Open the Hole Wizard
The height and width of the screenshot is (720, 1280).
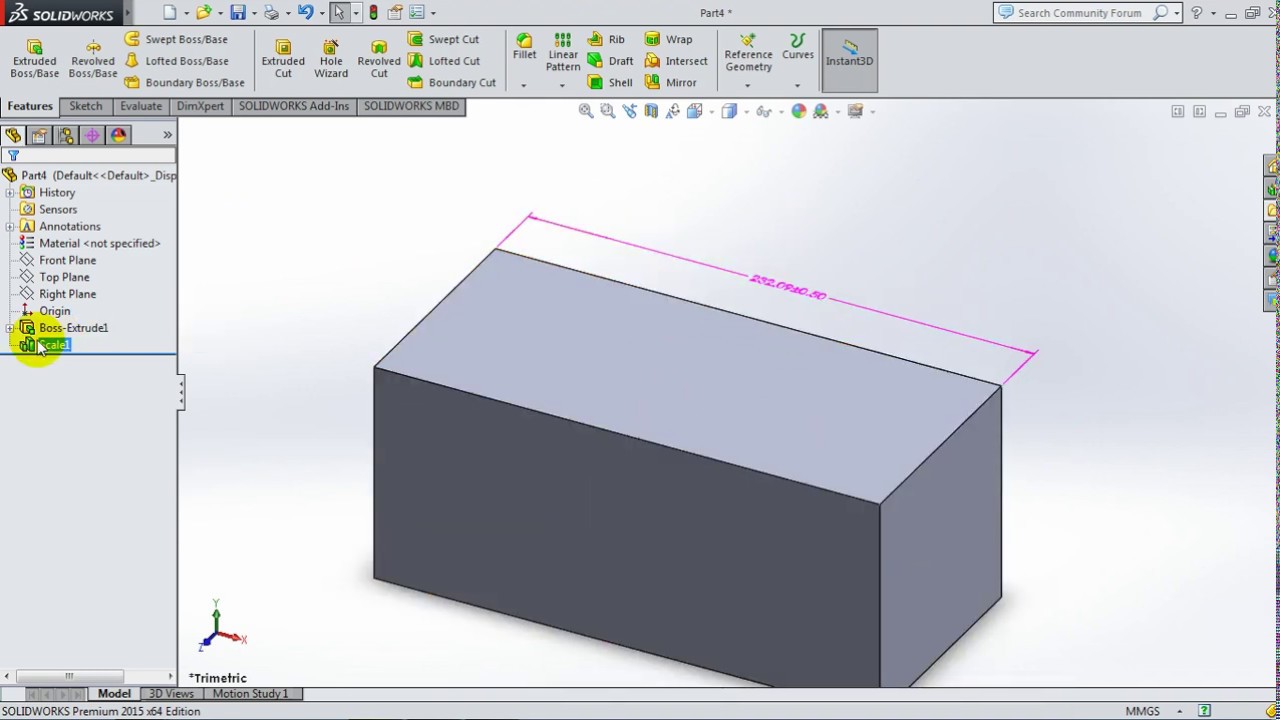coord(331,59)
